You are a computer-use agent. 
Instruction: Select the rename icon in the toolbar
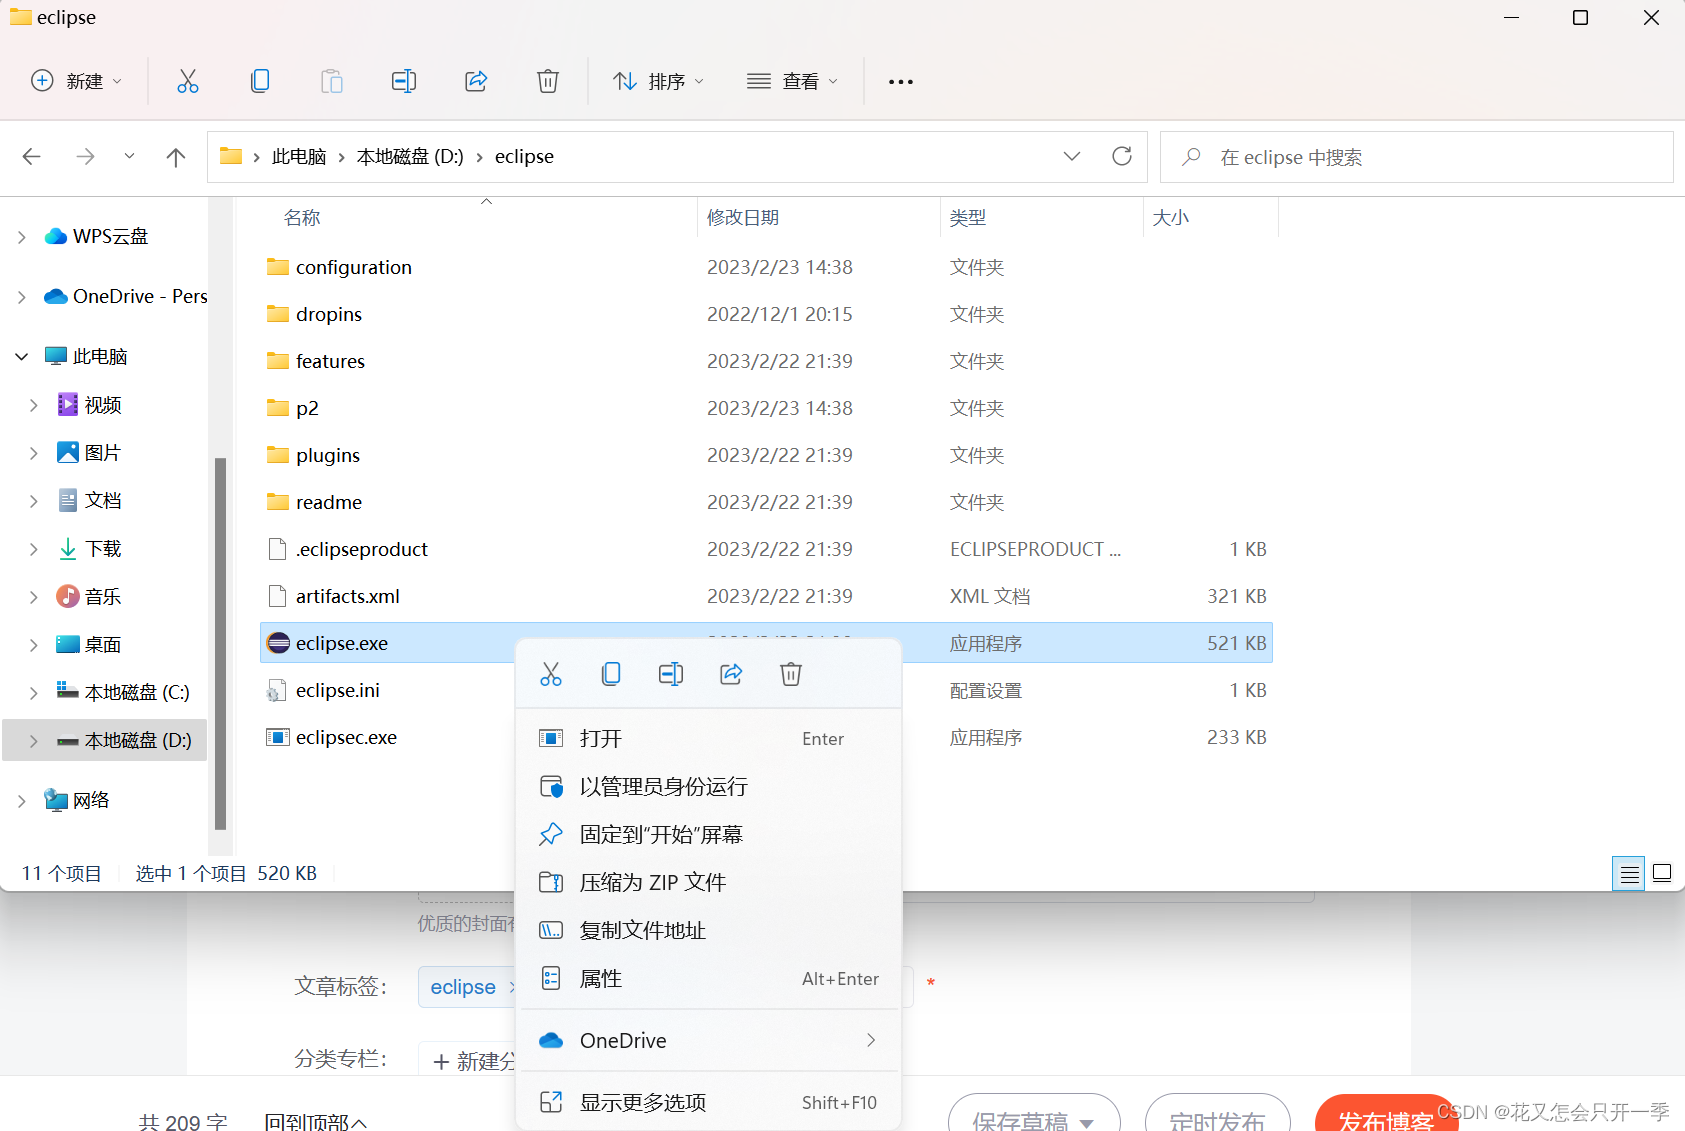(404, 81)
